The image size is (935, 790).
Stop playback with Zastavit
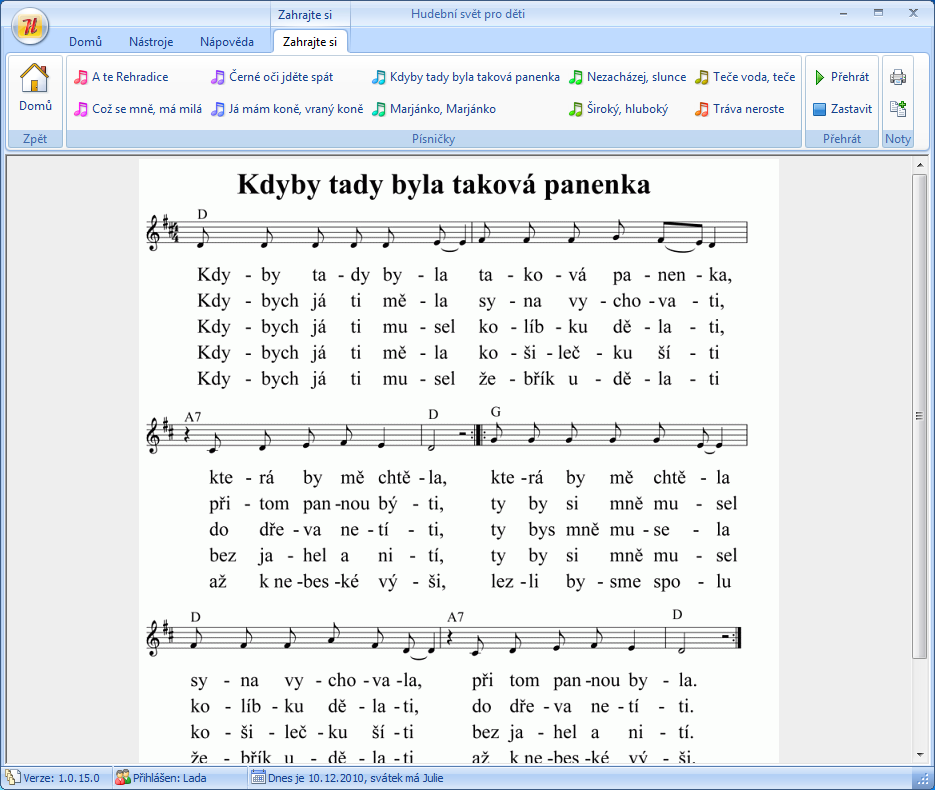[x=843, y=109]
